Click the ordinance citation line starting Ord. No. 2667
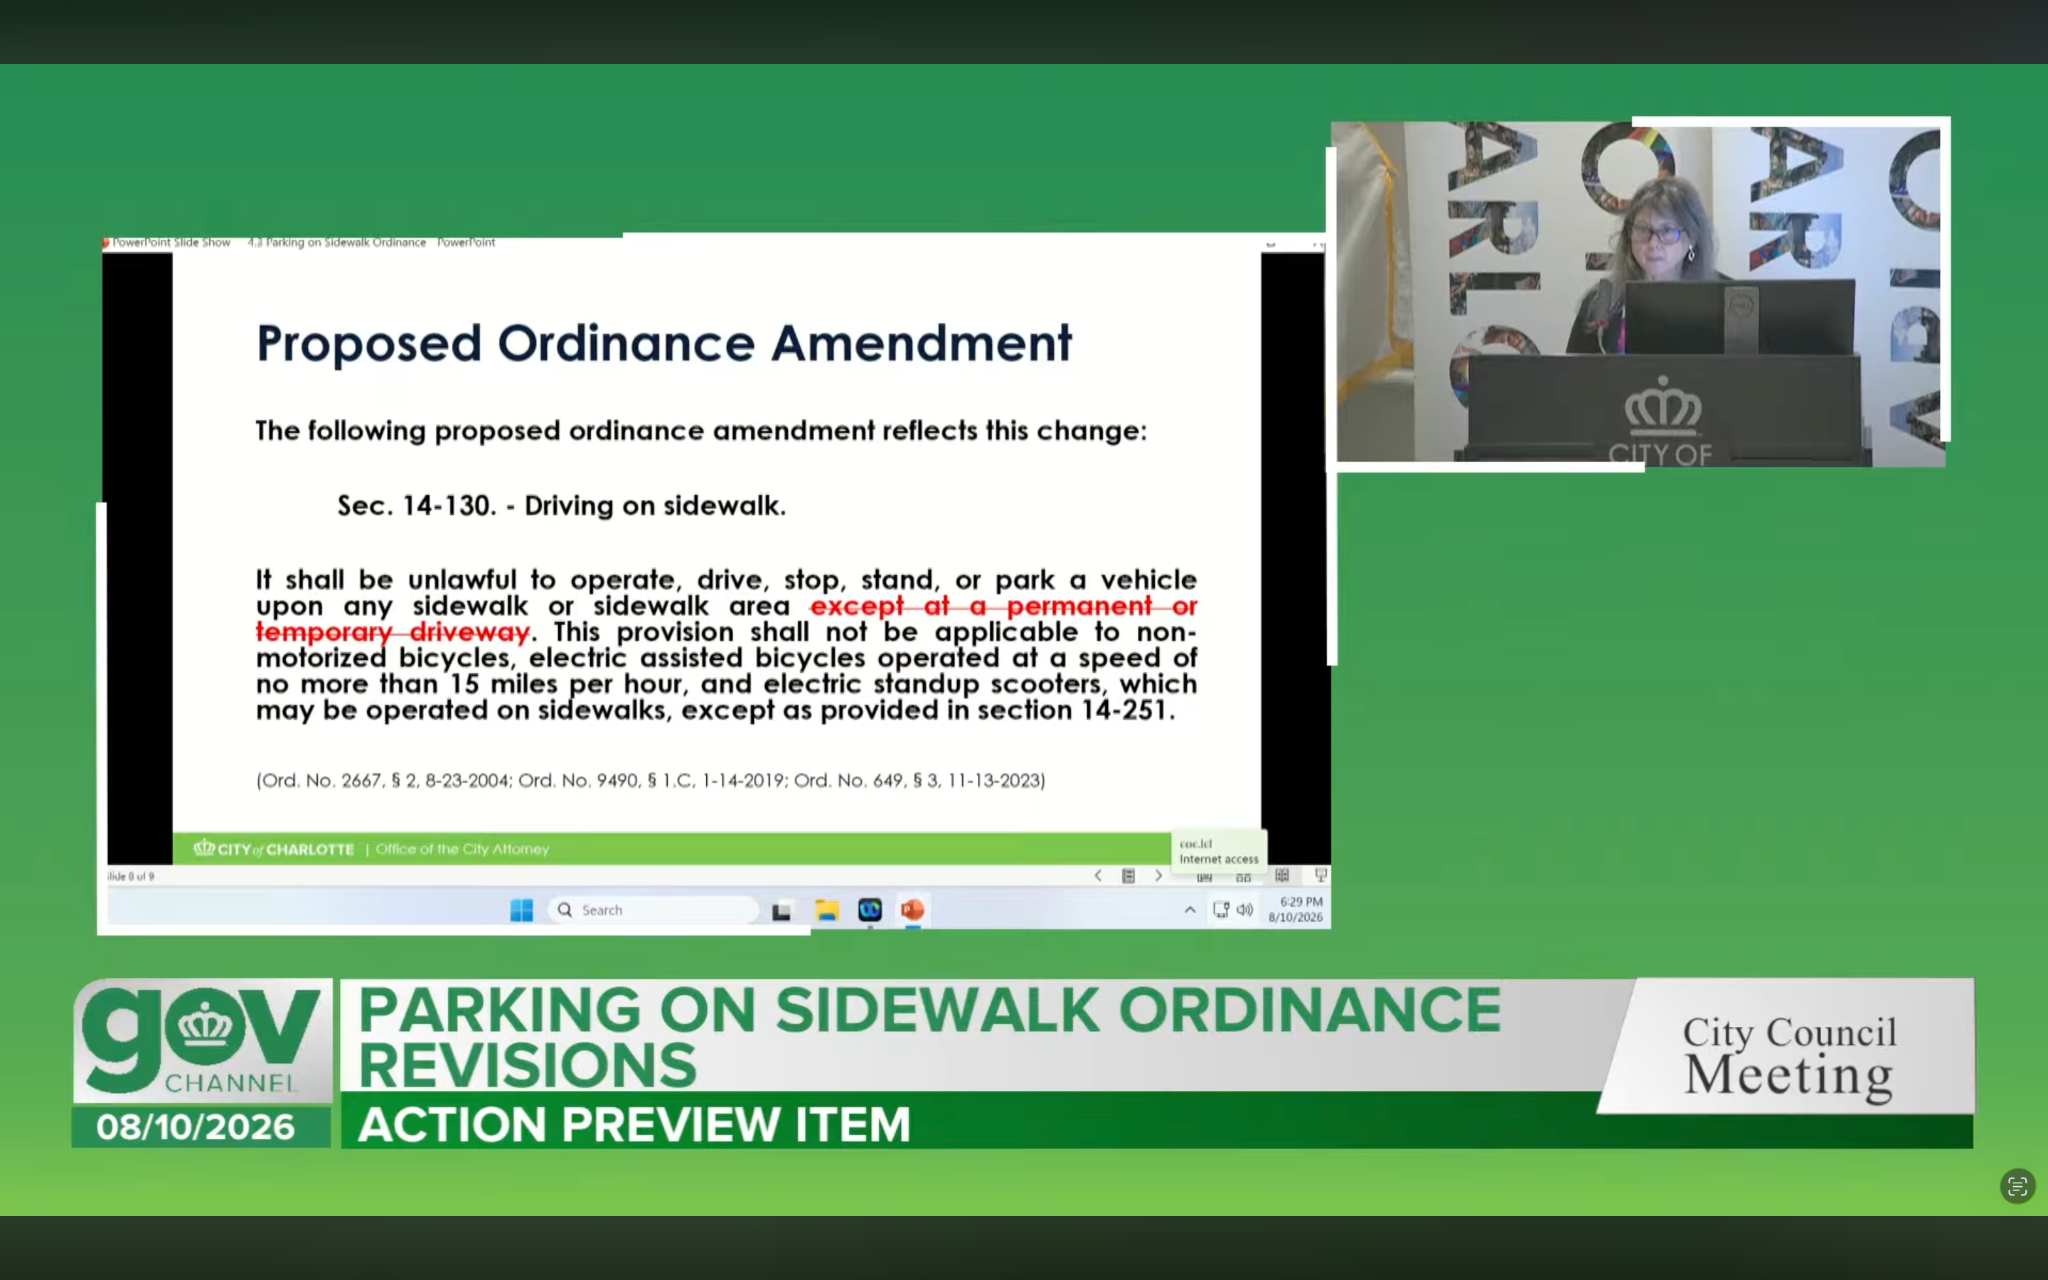 point(651,780)
